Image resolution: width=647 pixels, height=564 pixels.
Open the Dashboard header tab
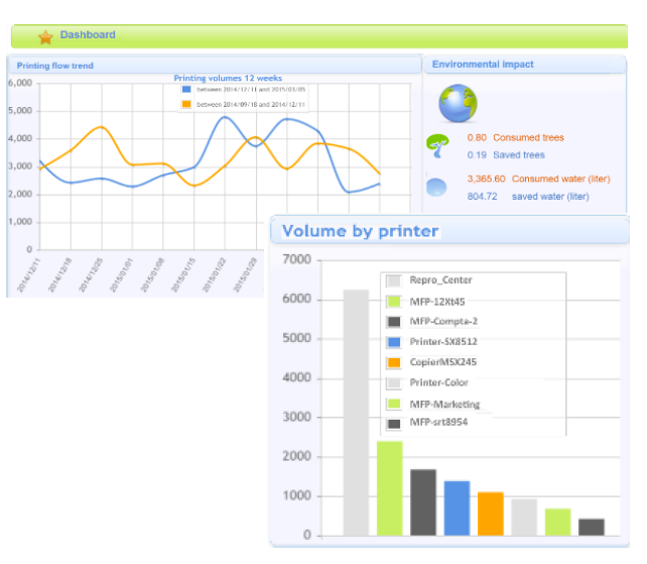click(x=87, y=35)
